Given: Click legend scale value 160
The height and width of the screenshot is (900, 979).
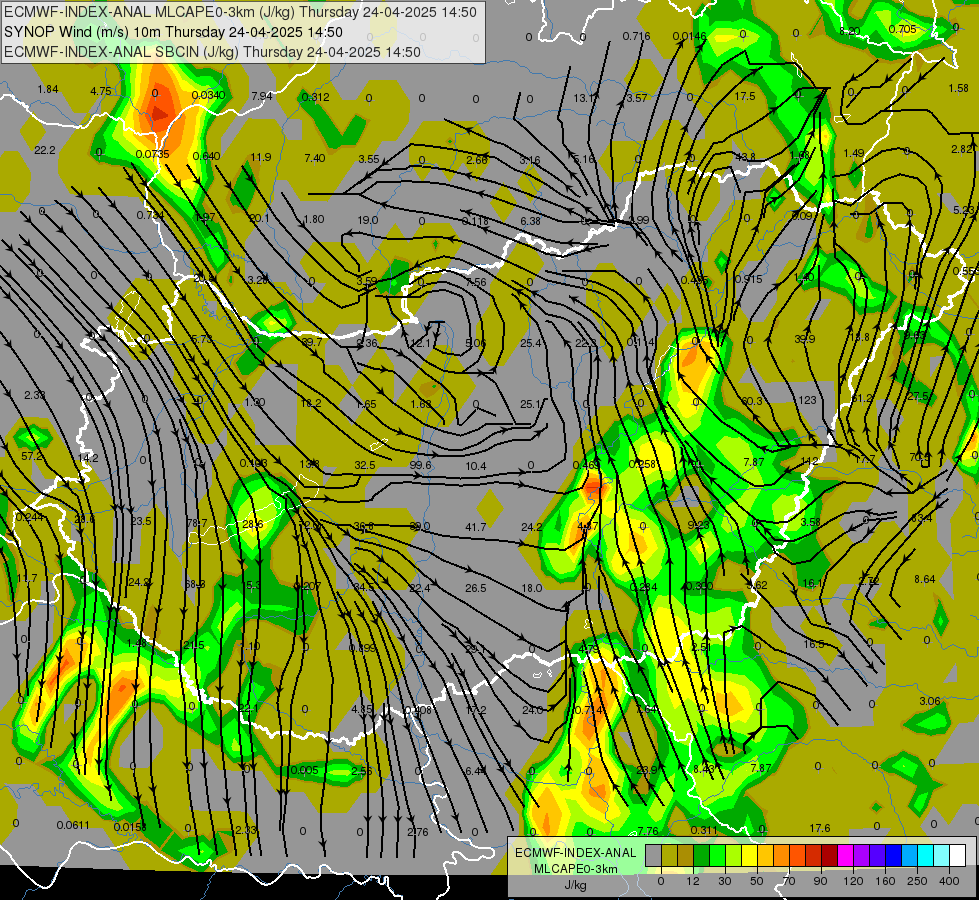Looking at the screenshot, I should click(x=885, y=881).
